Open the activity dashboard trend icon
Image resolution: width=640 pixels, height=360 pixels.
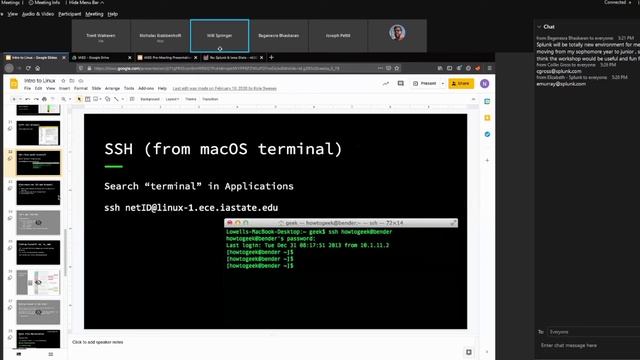tap(386, 84)
